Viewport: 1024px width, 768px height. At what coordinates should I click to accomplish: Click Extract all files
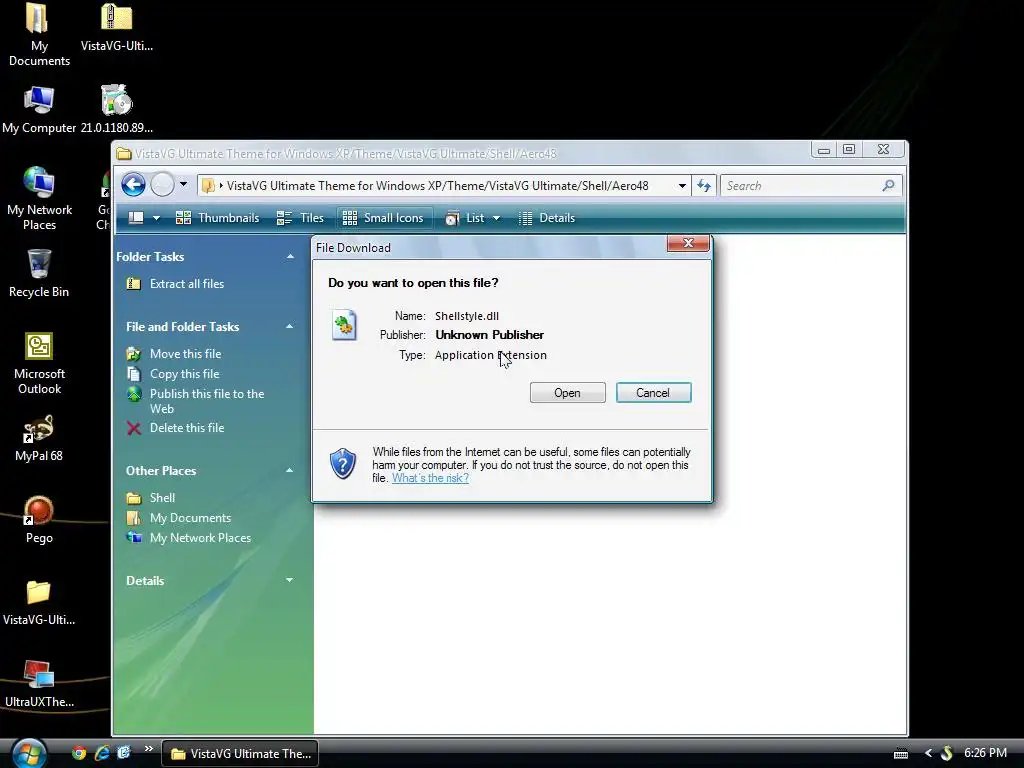[187, 284]
